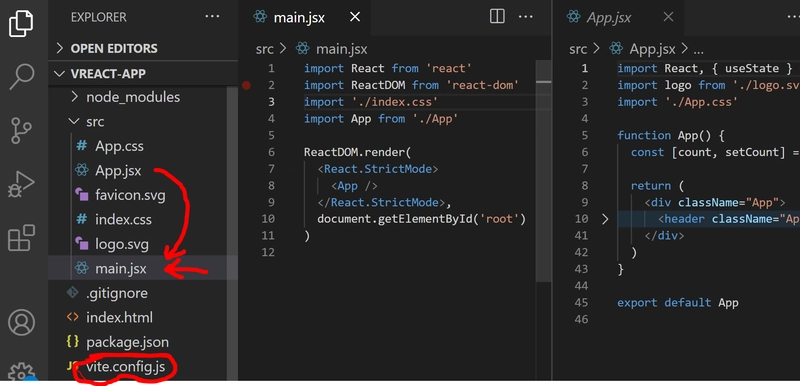Click <App /> element on line 8

click(x=354, y=186)
